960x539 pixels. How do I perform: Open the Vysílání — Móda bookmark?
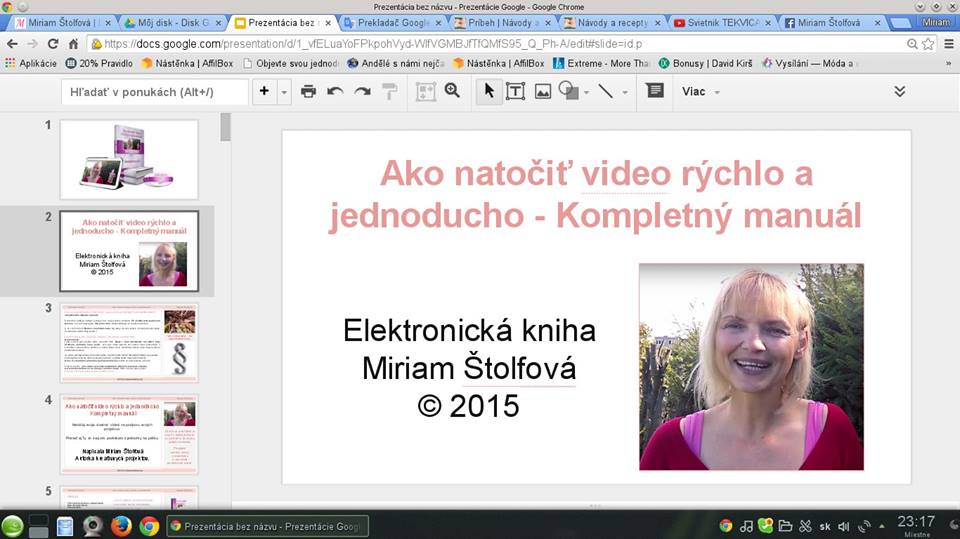810,63
